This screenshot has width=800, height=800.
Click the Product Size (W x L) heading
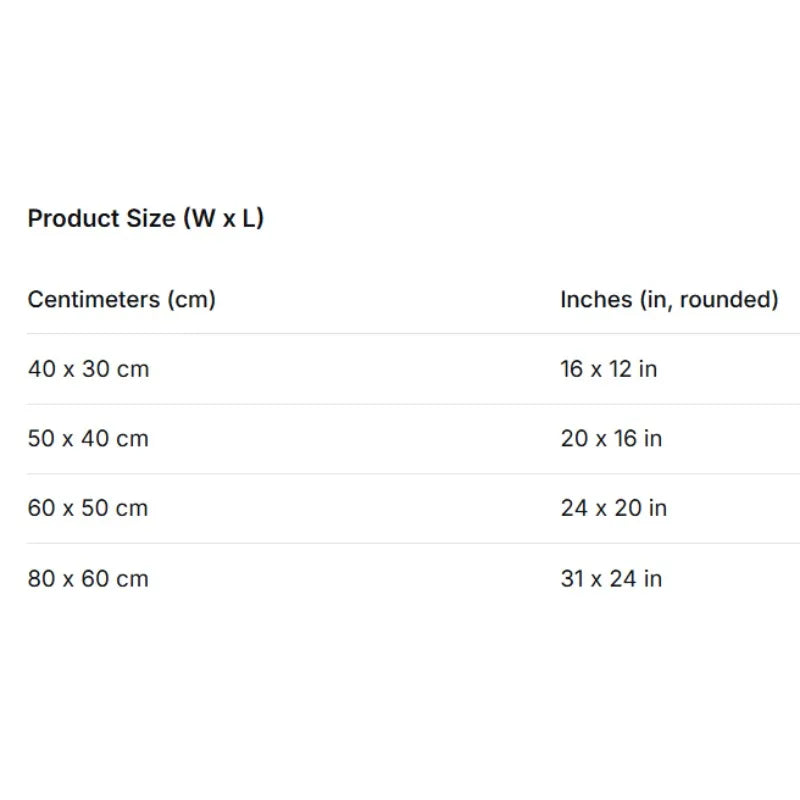tap(146, 218)
